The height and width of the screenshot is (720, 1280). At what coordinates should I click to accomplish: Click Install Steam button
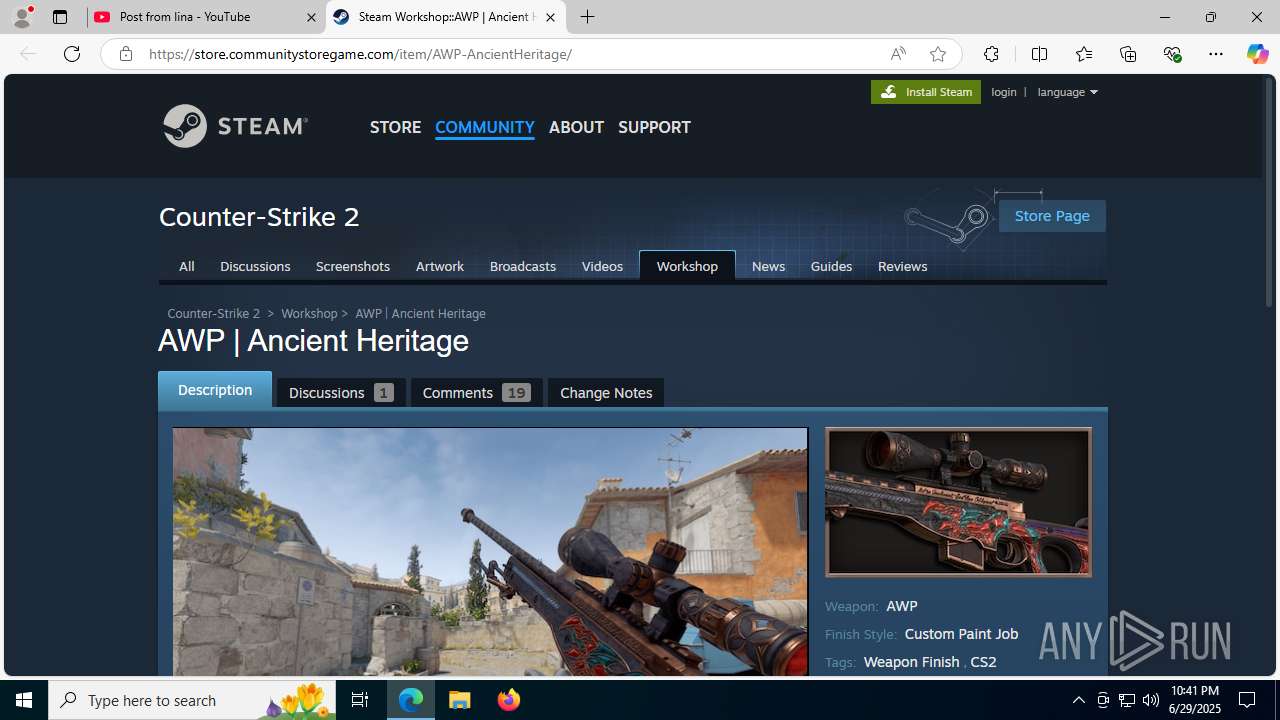926,91
